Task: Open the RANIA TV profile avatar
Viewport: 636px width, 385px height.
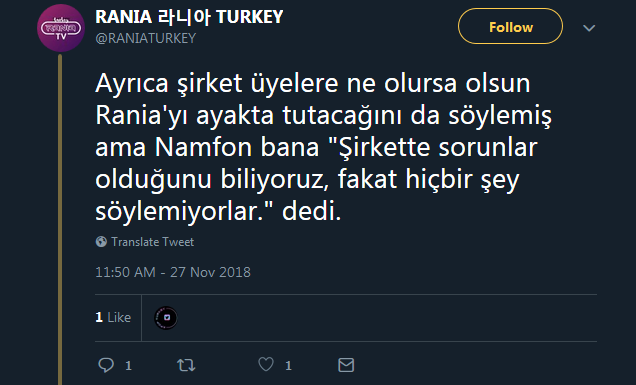Action: tap(61, 28)
